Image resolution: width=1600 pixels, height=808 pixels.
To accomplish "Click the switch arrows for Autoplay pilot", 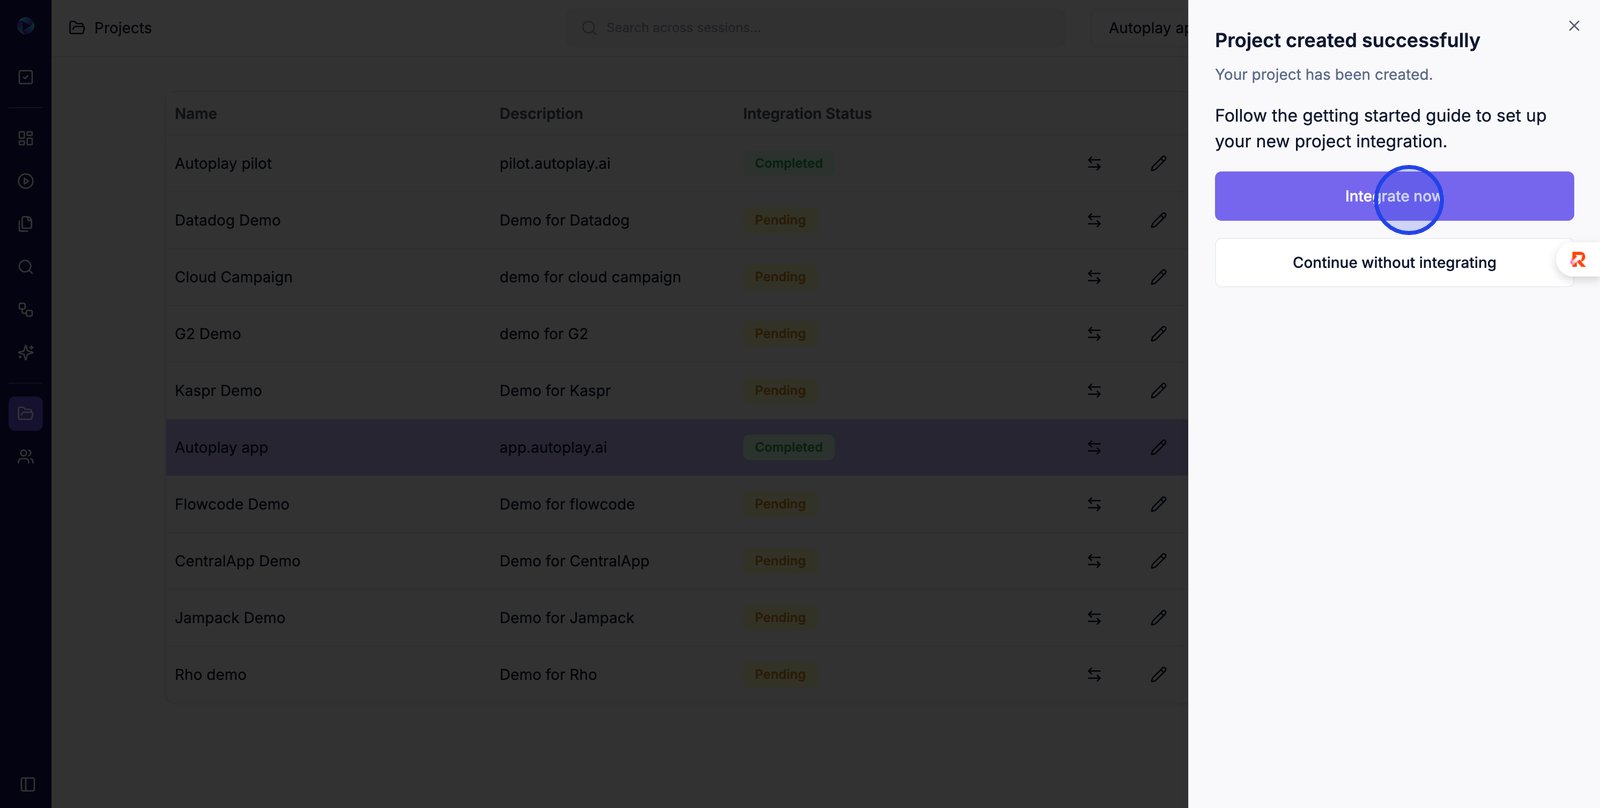I will 1094,163.
